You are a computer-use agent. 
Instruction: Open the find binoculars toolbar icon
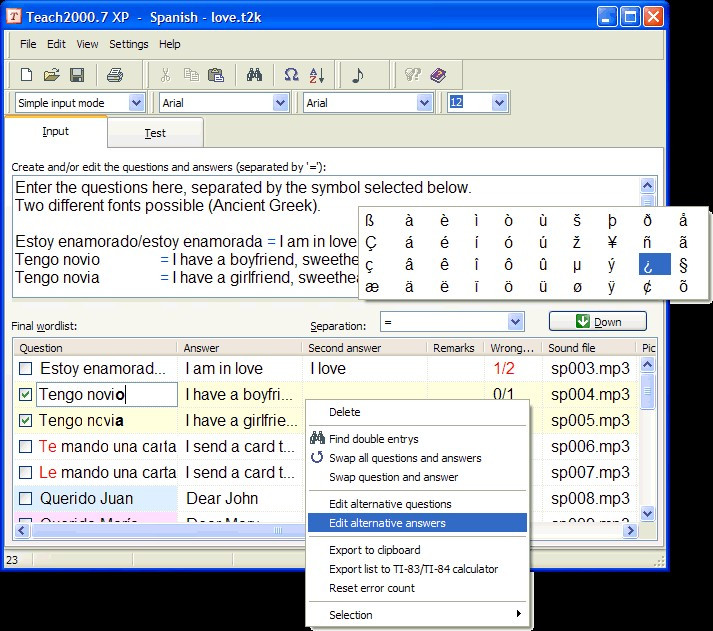(x=254, y=75)
